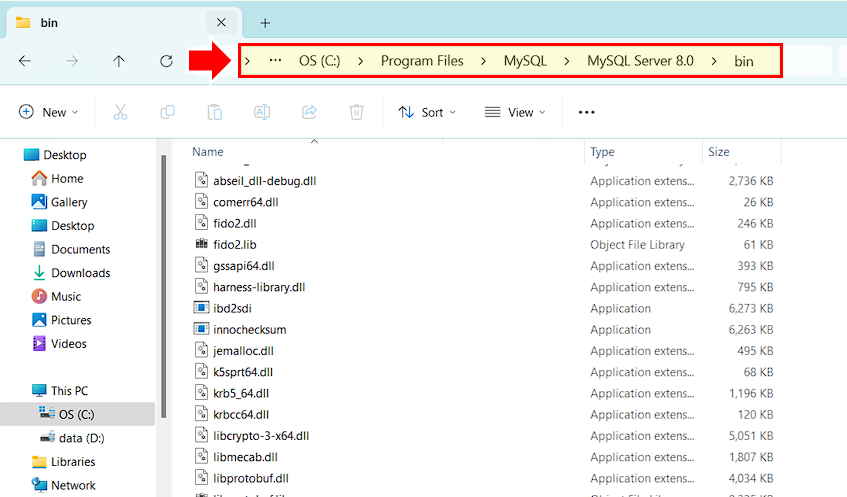Screen dimensions: 847x497
Task: Click the bin breadcrumb segment
Action: pyautogui.click(x=744, y=61)
